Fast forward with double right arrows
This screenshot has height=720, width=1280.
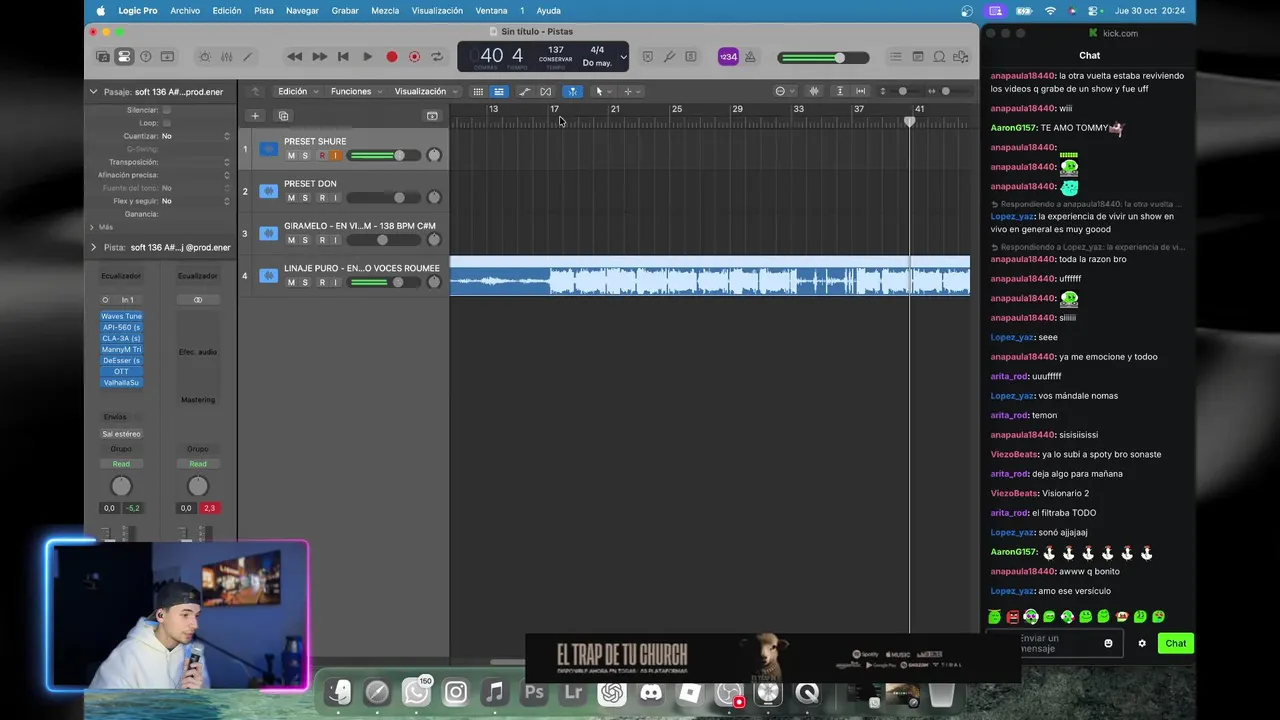(x=319, y=57)
